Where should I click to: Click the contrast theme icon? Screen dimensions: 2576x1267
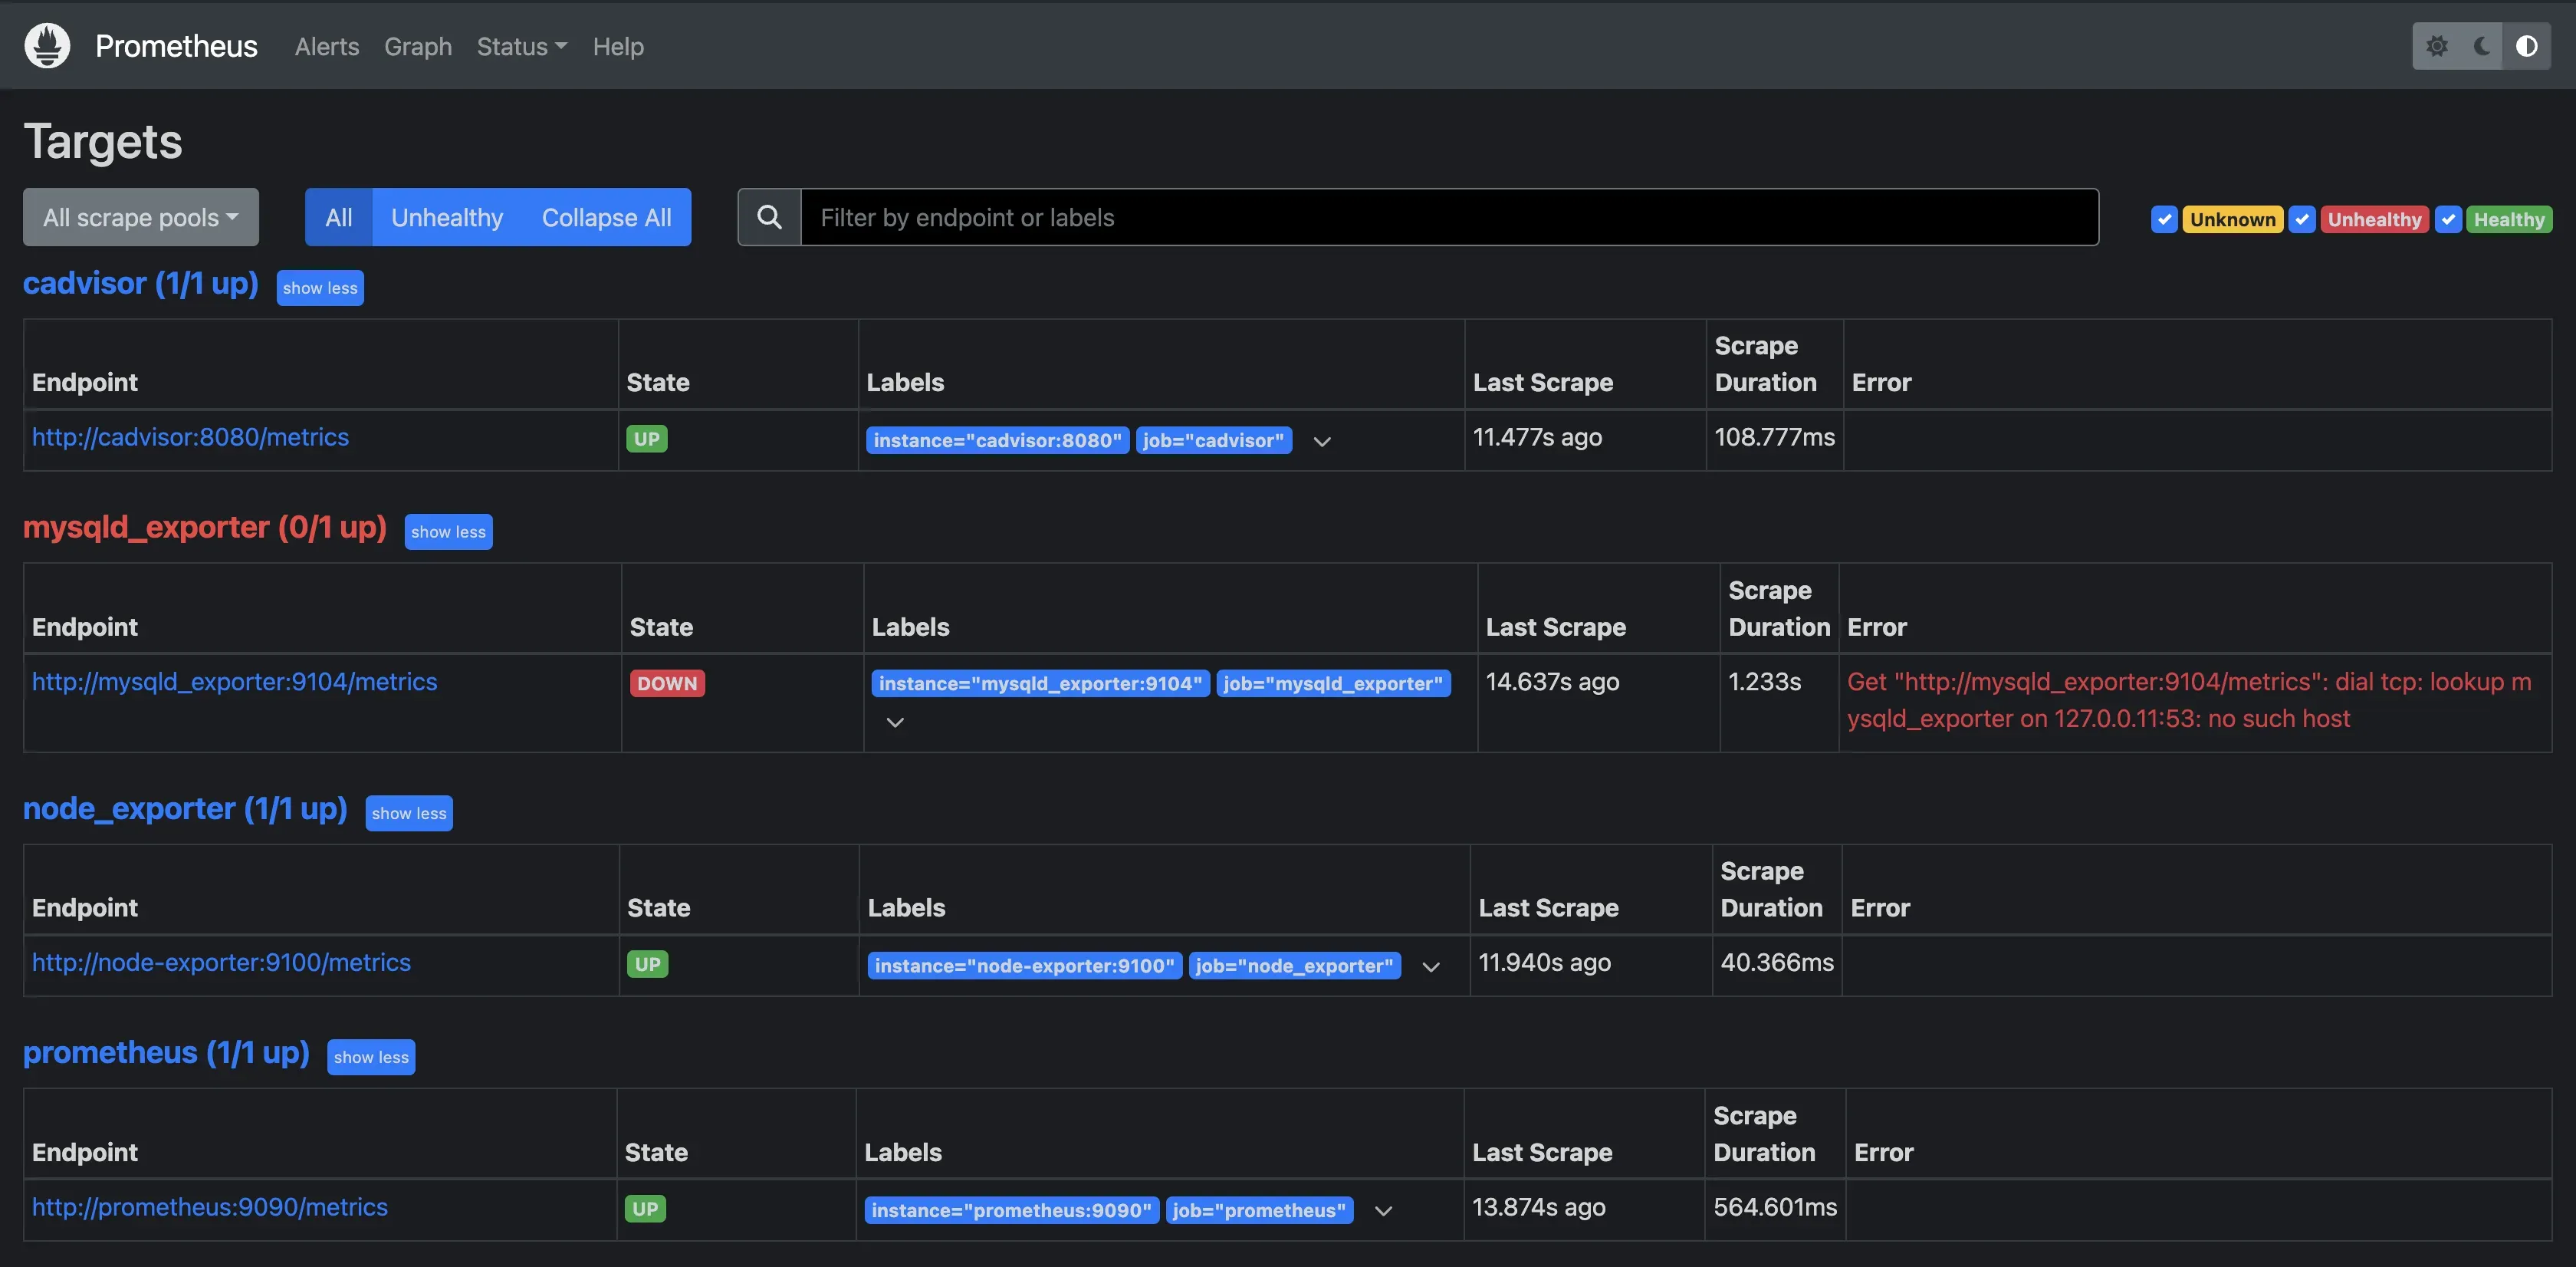[x=2527, y=46]
